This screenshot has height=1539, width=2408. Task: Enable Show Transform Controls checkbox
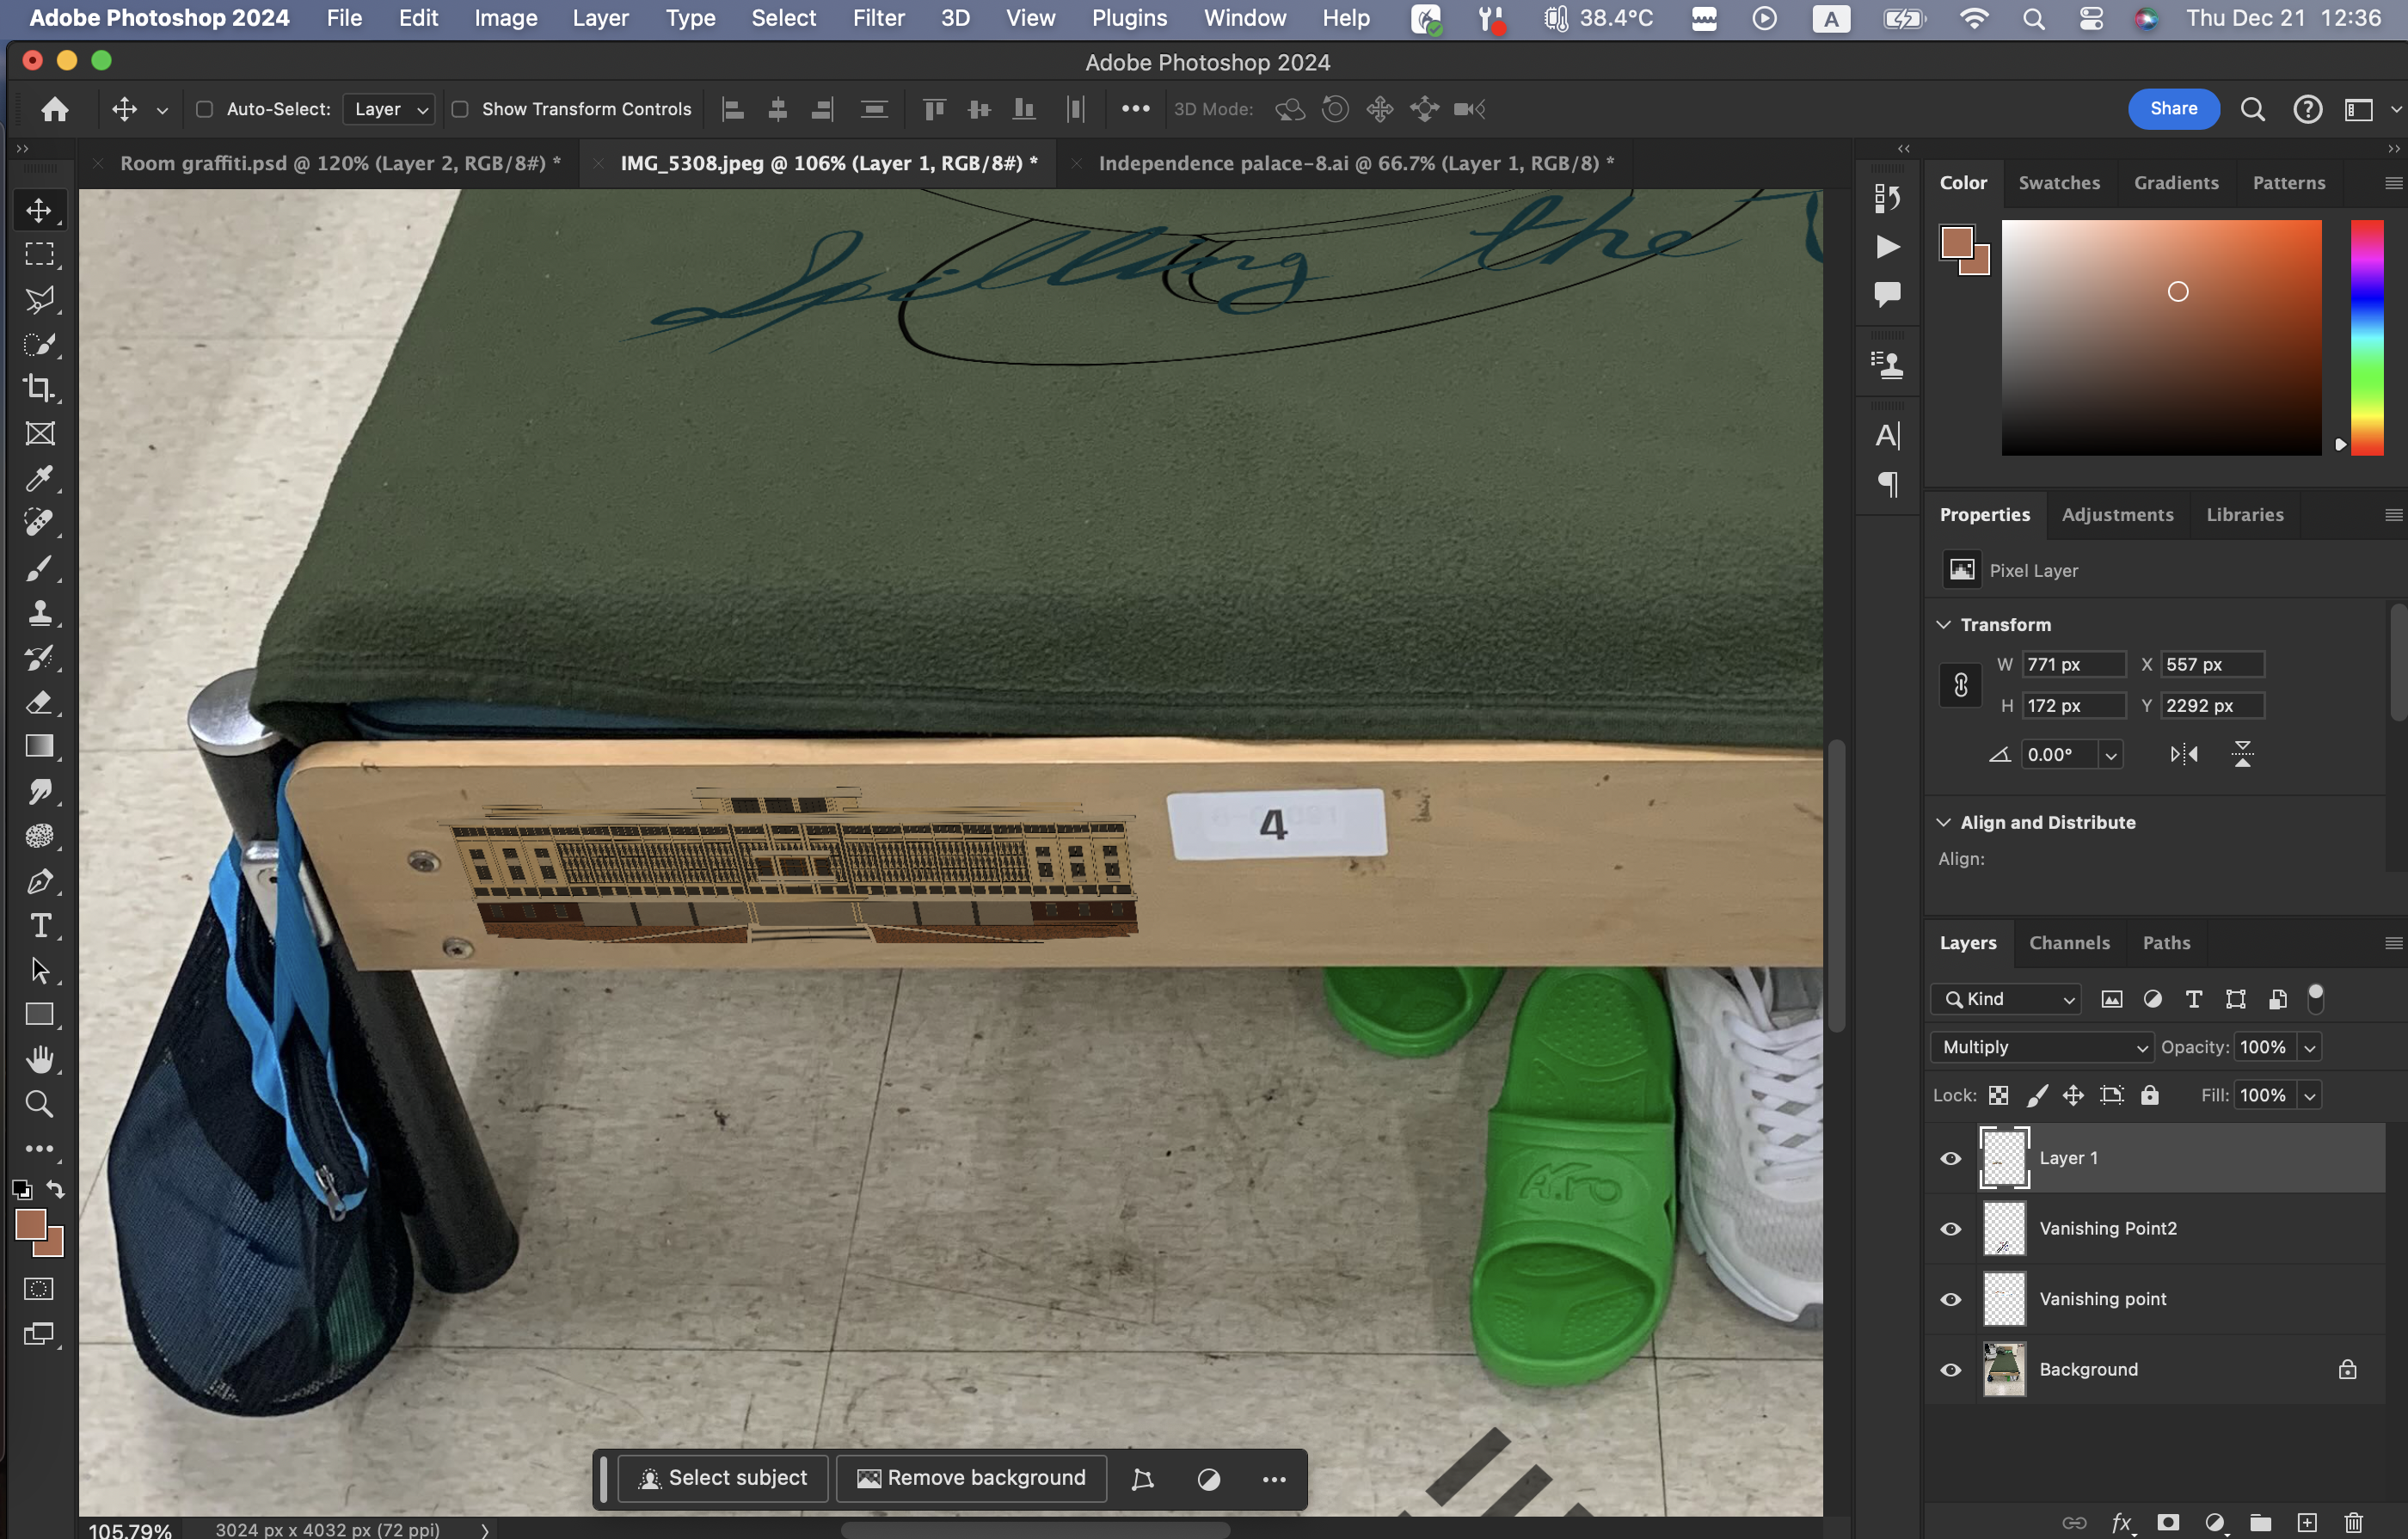coord(460,109)
